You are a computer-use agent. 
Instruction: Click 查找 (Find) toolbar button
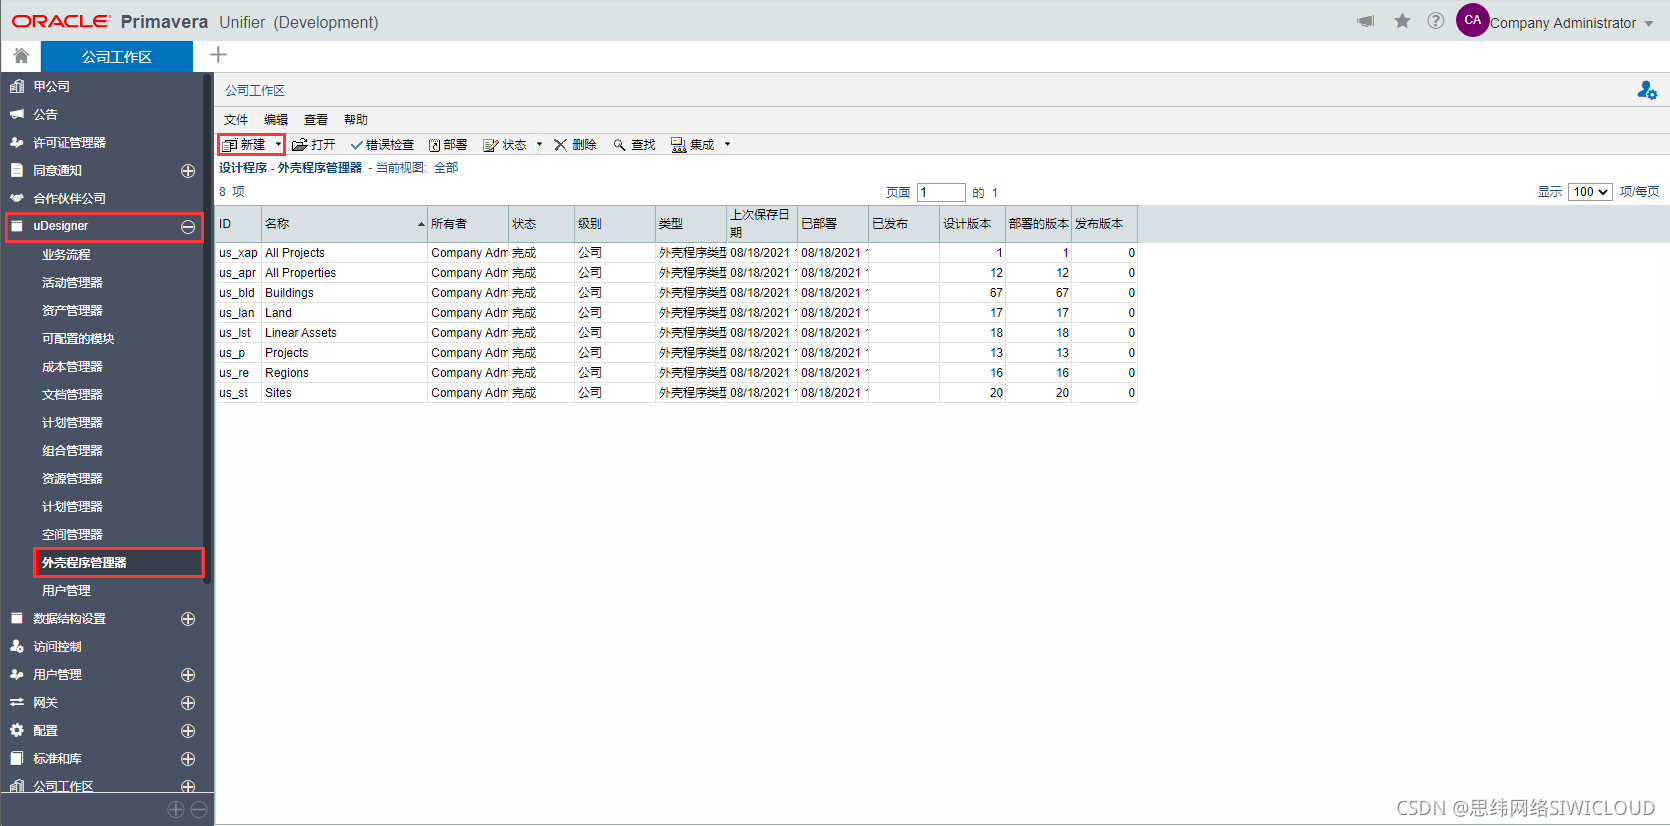[x=634, y=145]
